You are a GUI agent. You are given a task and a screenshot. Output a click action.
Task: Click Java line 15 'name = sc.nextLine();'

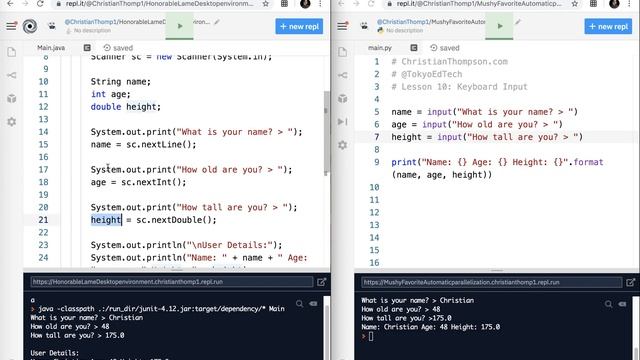point(143,144)
